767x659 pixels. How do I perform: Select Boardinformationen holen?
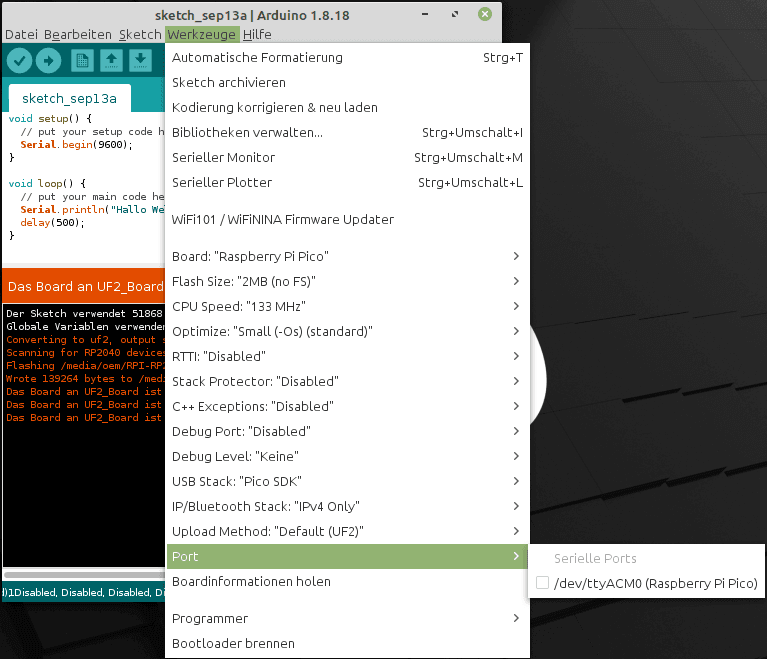pos(251,581)
